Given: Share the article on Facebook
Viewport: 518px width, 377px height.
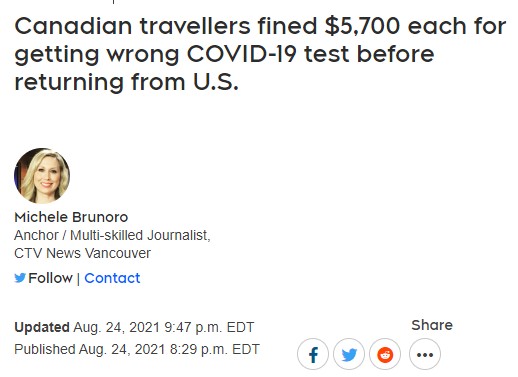Looking at the screenshot, I should 313,354.
